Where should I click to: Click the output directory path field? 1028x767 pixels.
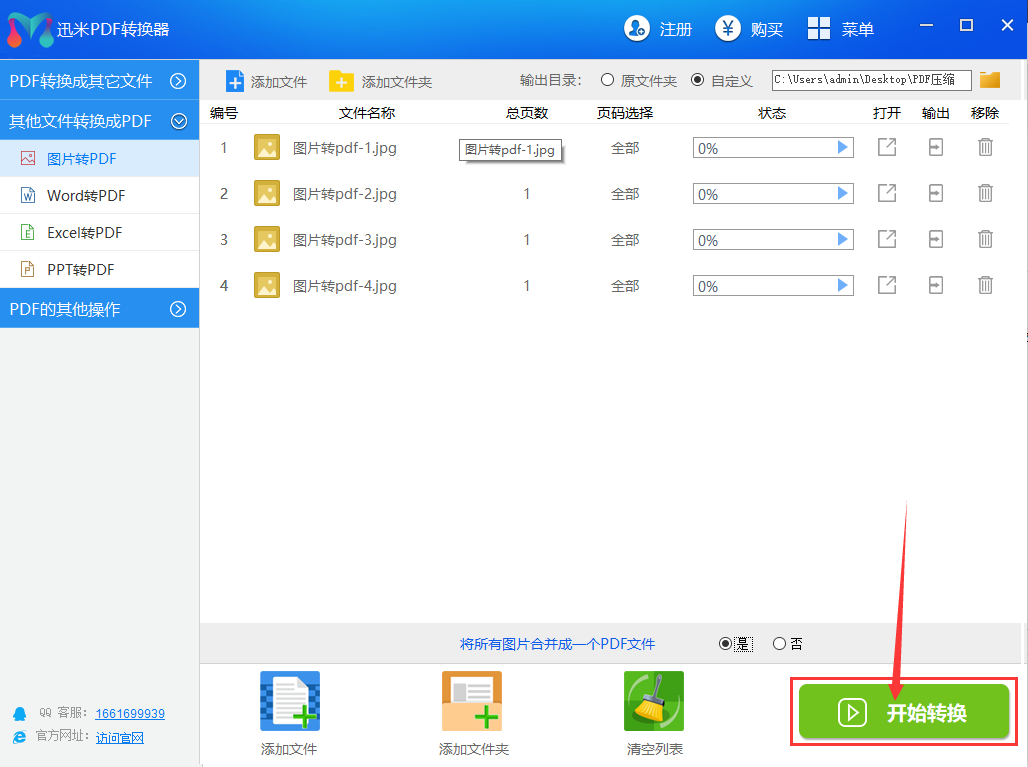click(x=871, y=80)
